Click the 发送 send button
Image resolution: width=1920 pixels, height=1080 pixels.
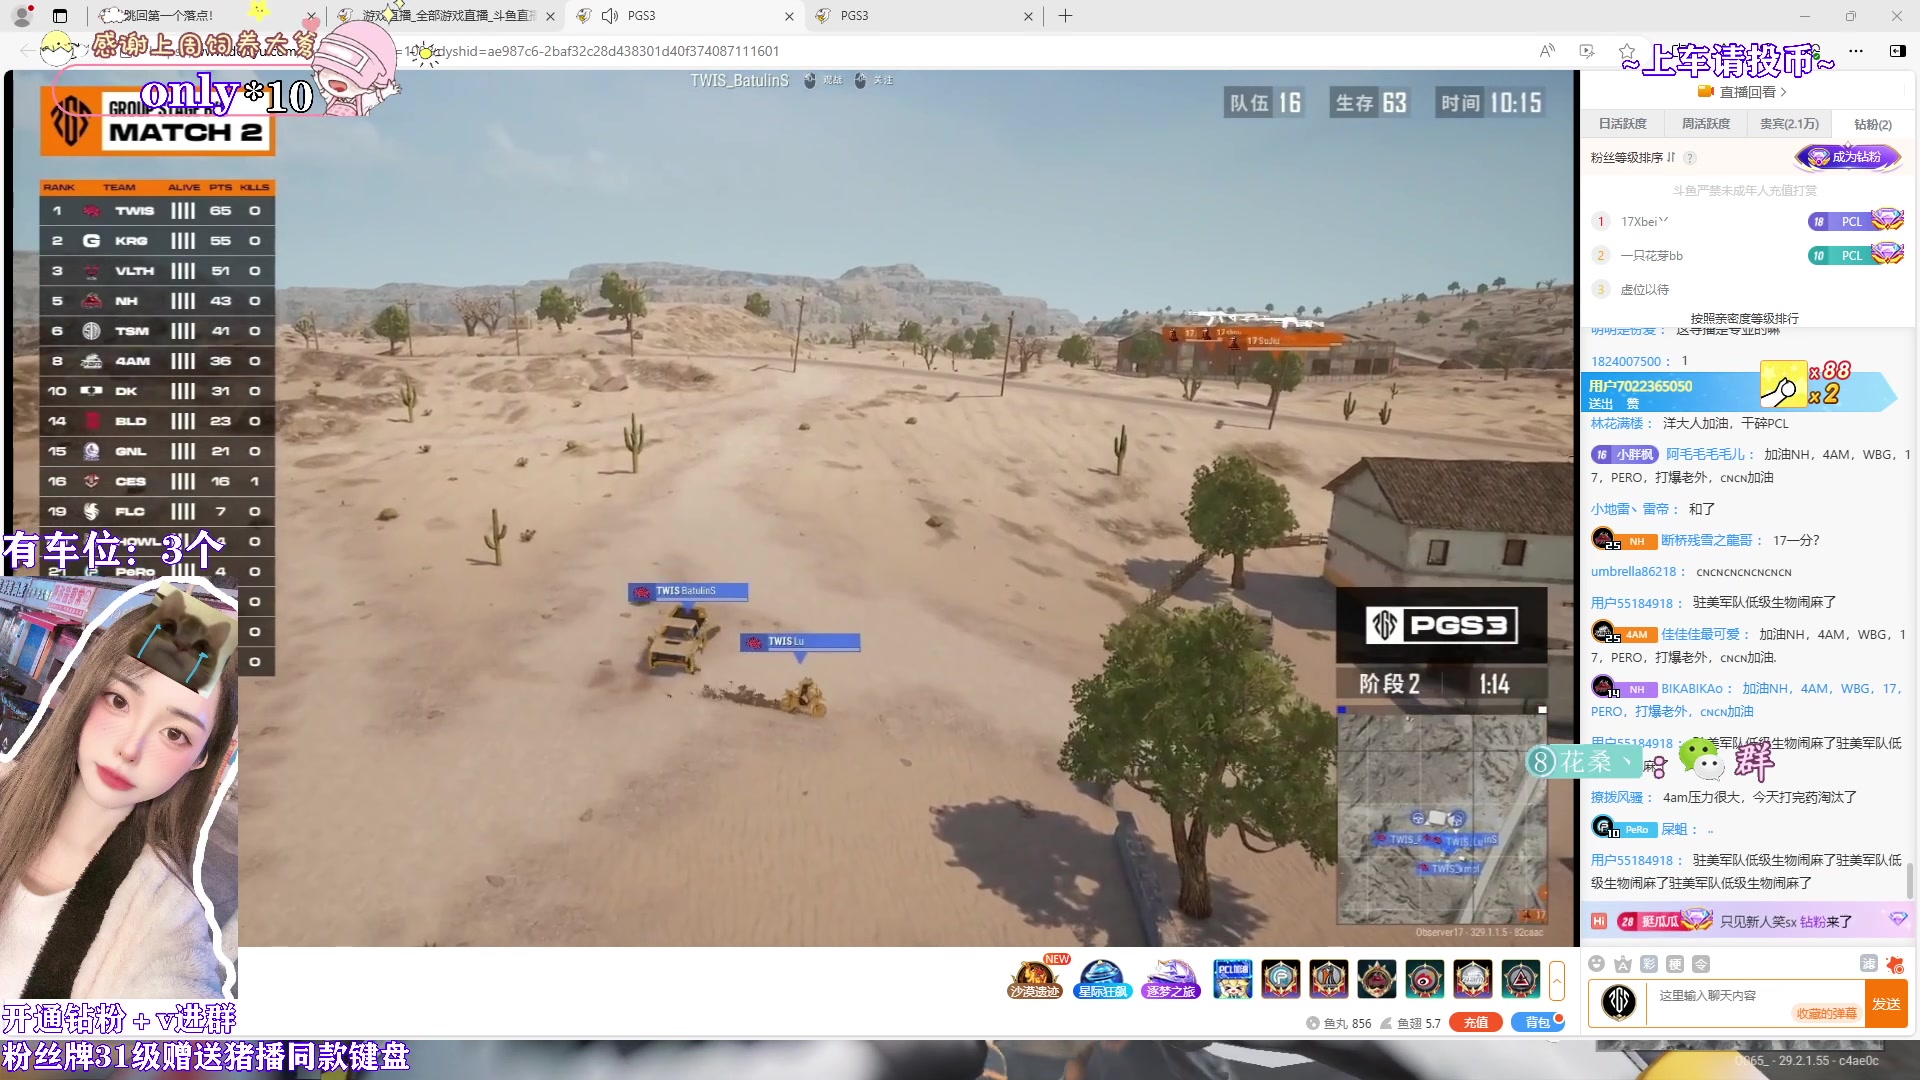click(1886, 1004)
